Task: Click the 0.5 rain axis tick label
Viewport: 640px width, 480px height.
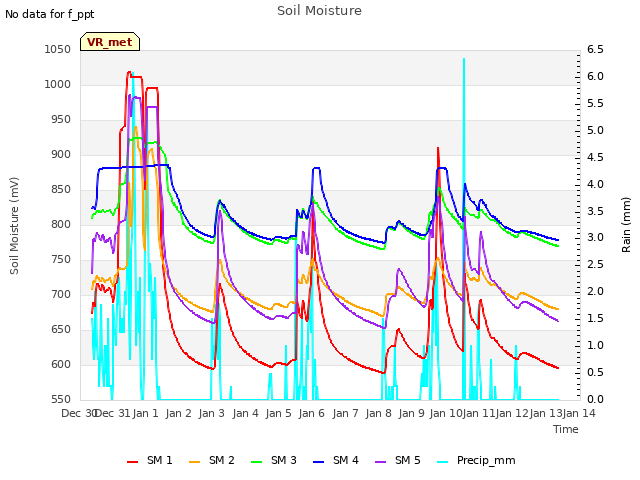Action: (595, 372)
